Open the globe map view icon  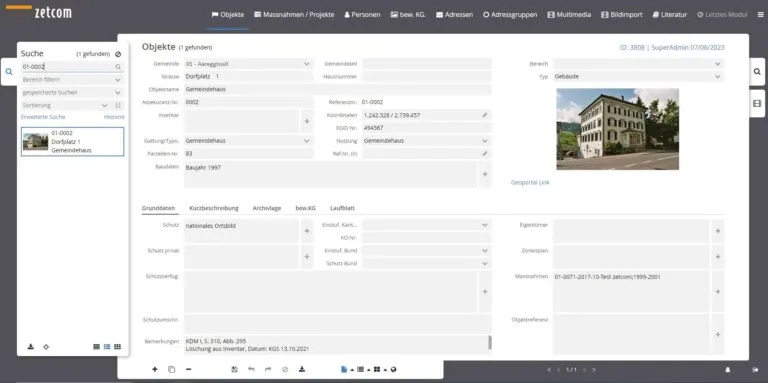click(x=393, y=369)
